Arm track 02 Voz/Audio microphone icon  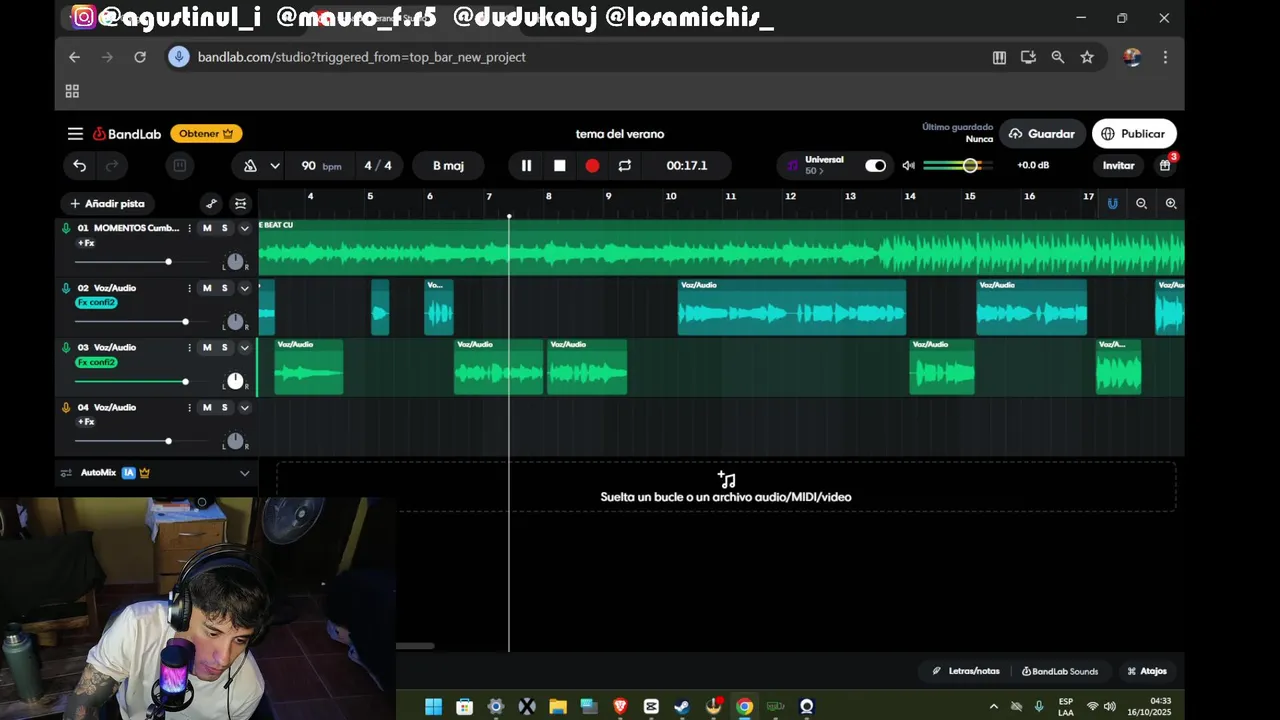pos(66,288)
